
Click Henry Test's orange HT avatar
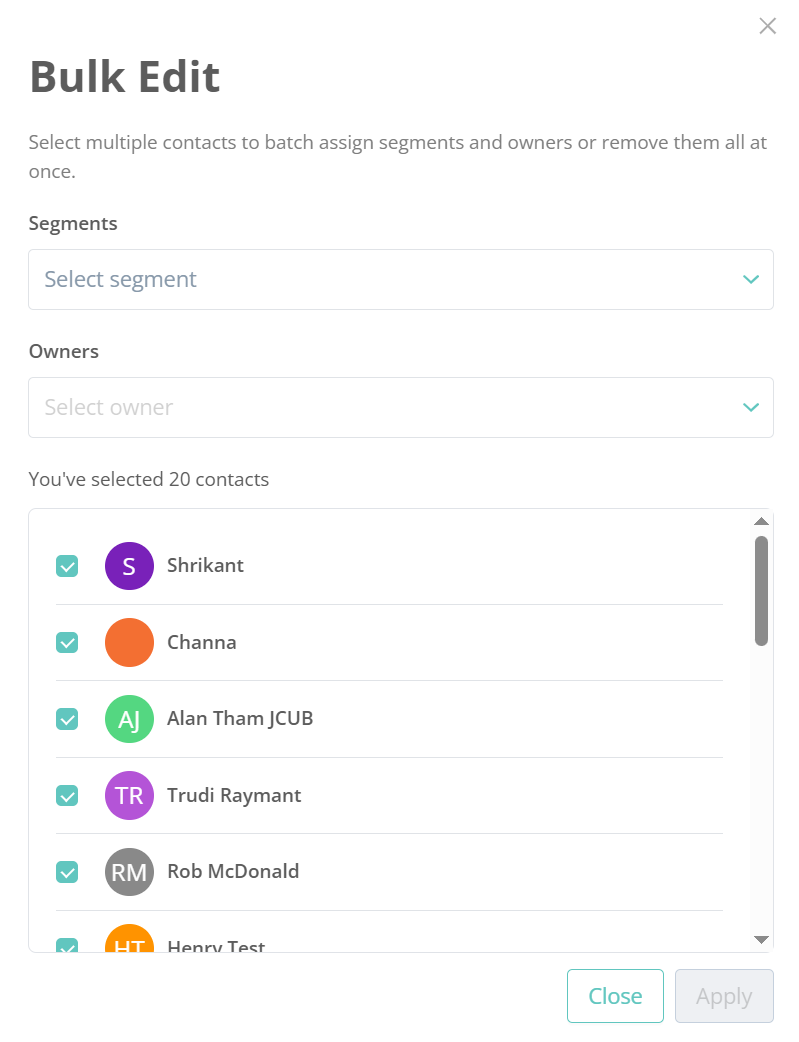[129, 940]
